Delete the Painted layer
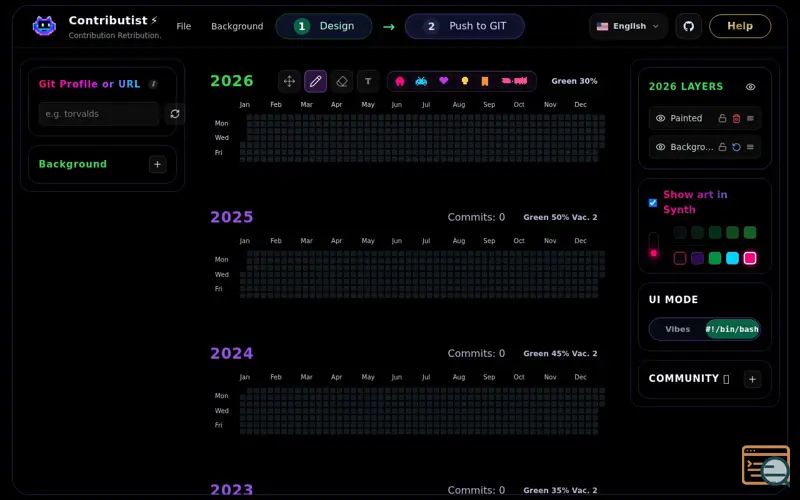 pyautogui.click(x=736, y=118)
